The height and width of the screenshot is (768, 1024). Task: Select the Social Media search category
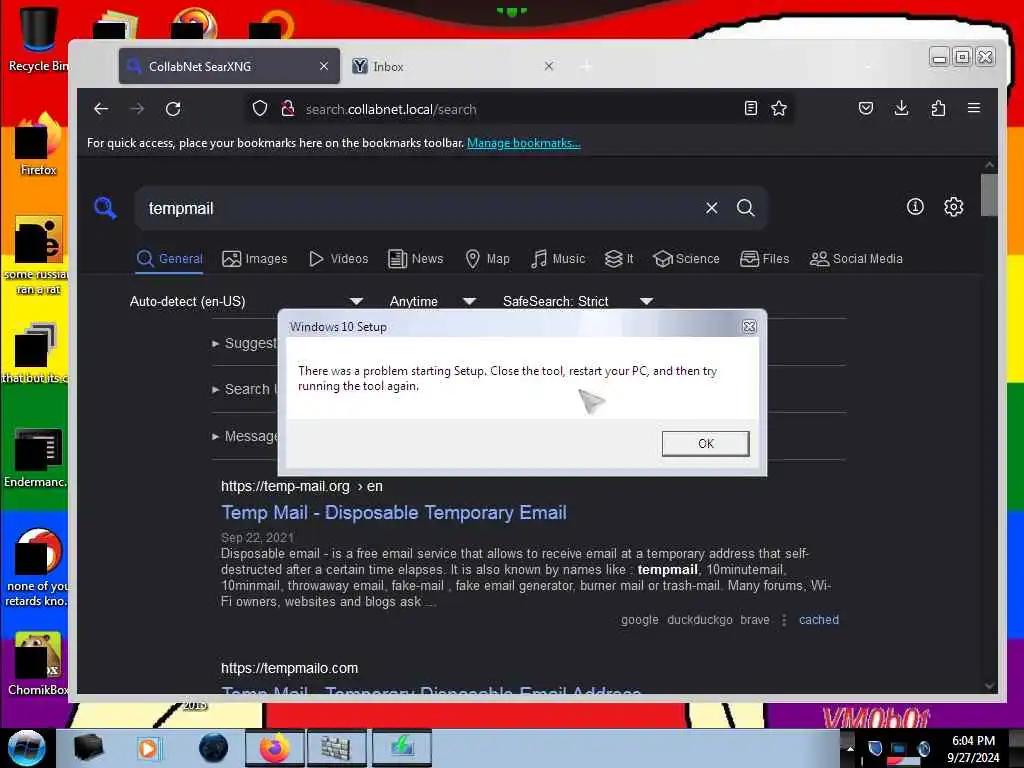coord(856,259)
